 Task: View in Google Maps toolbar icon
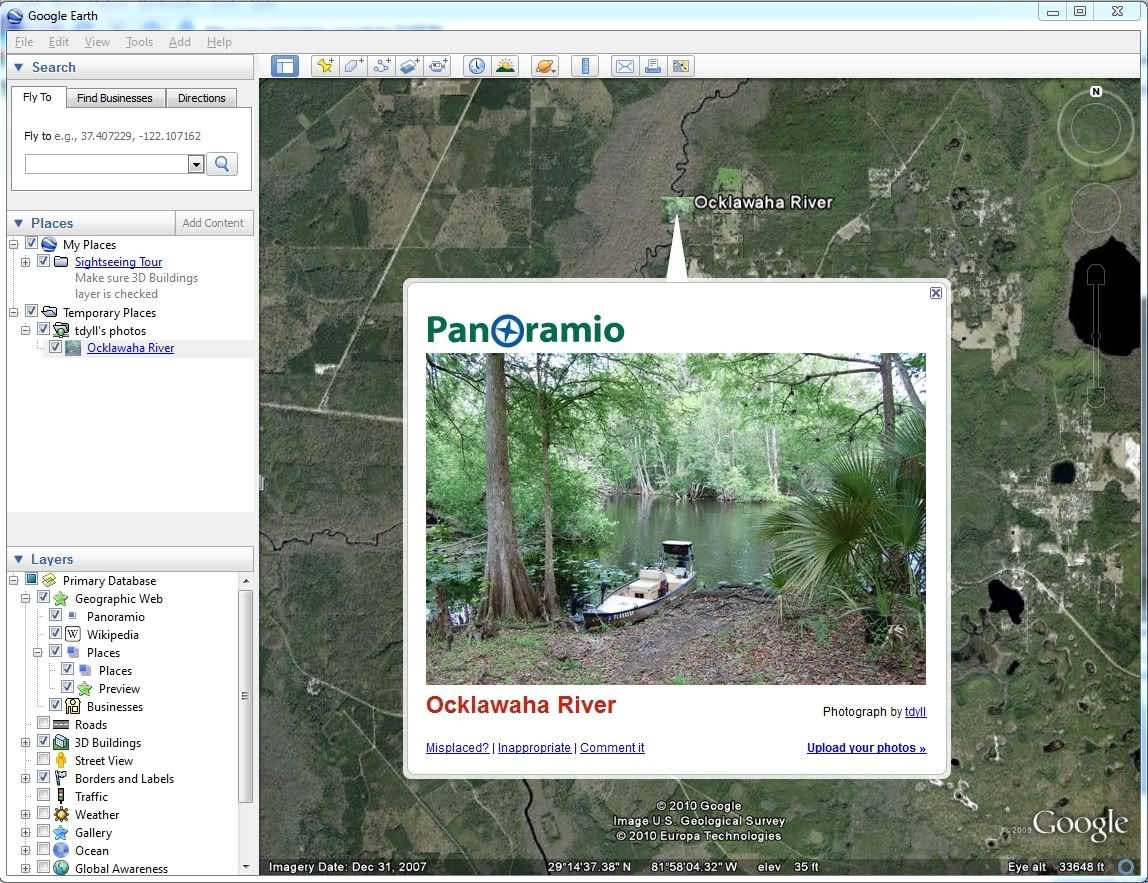pos(681,66)
